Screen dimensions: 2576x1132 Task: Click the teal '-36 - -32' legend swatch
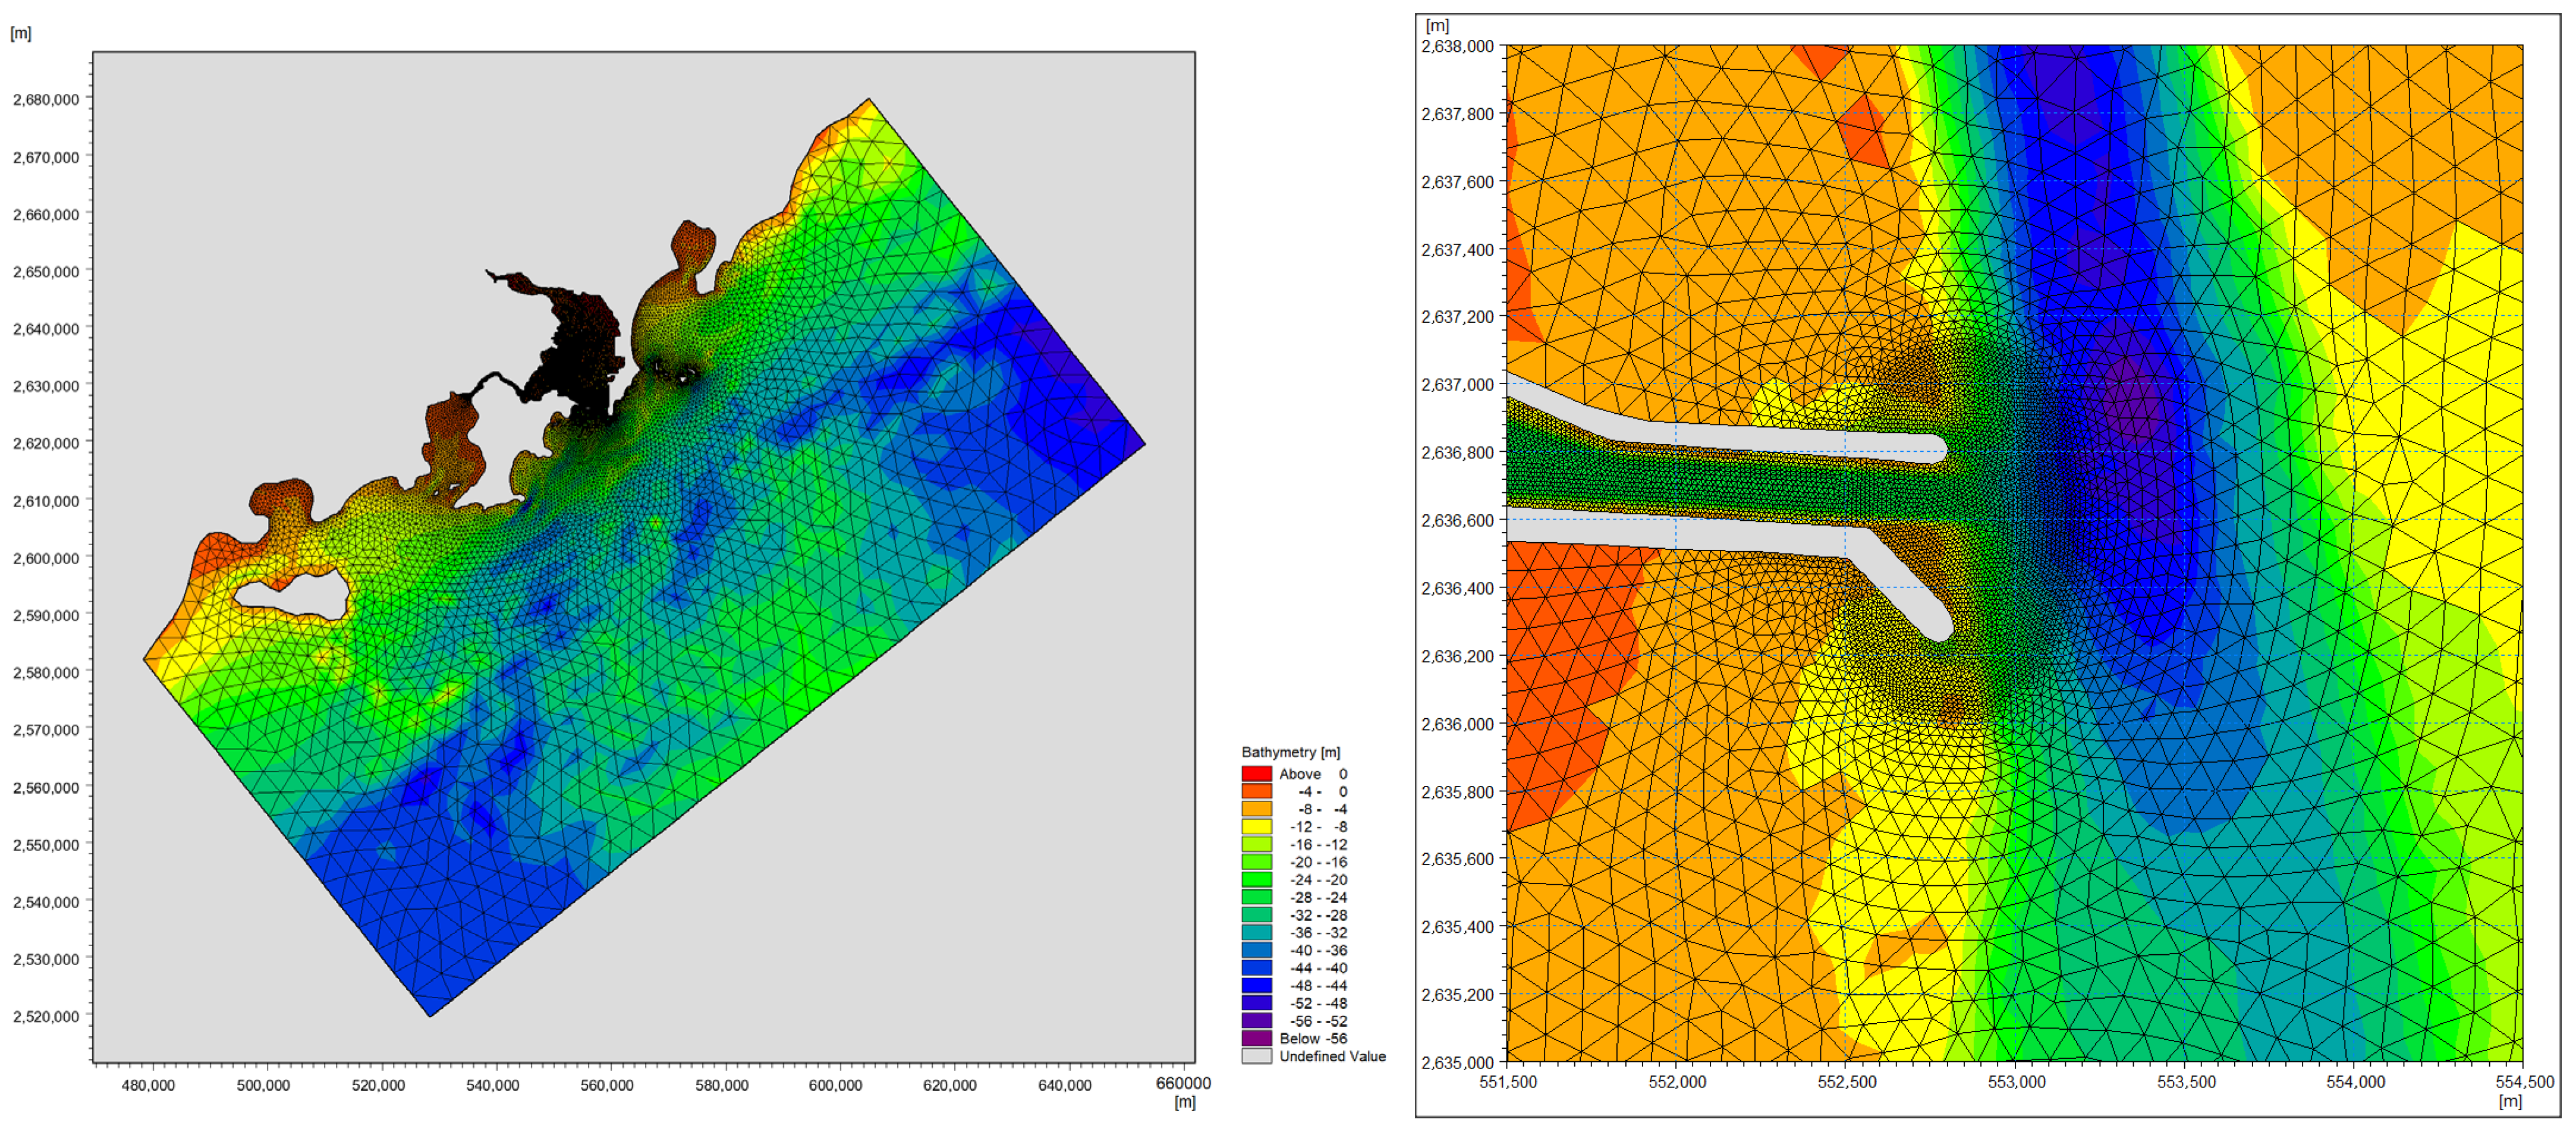1256,933
